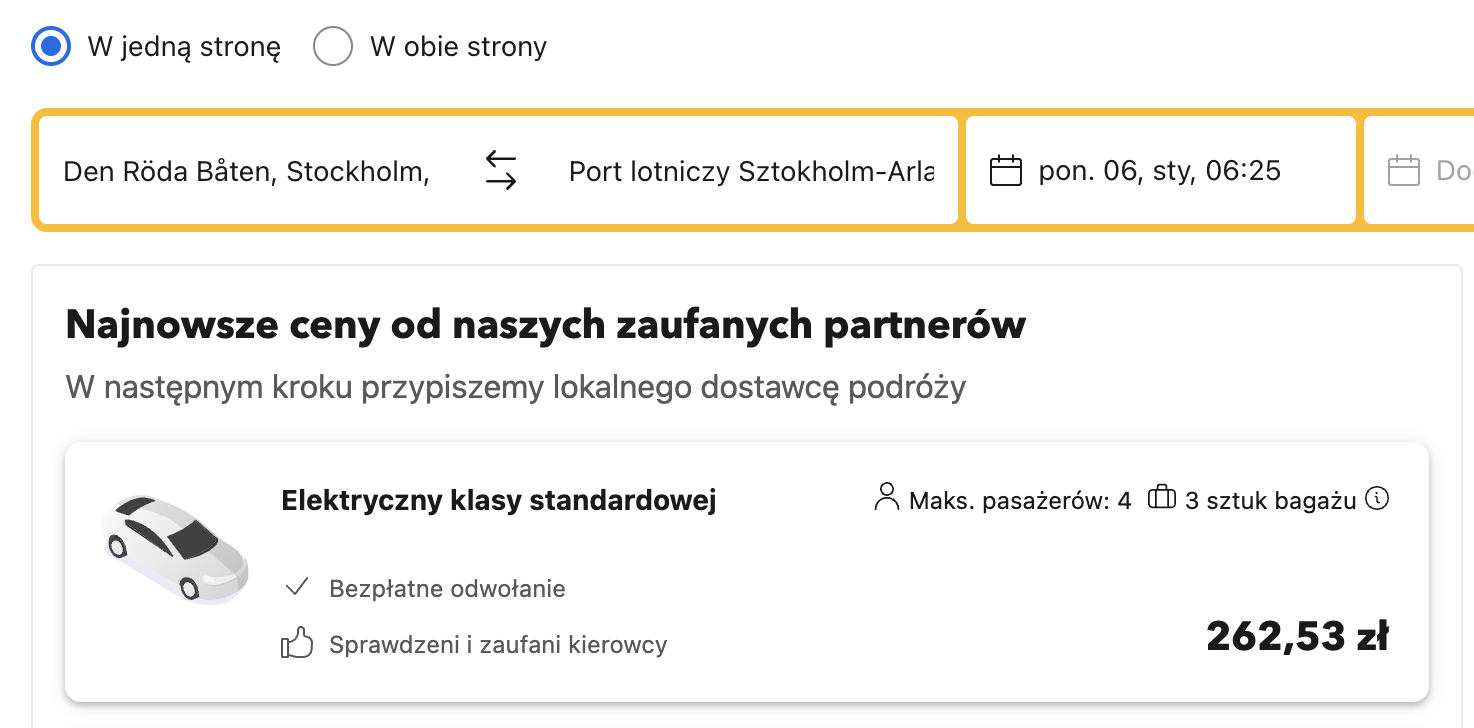This screenshot has width=1474, height=728.
Task: Click the price 262,53 zł
Action: 1297,636
